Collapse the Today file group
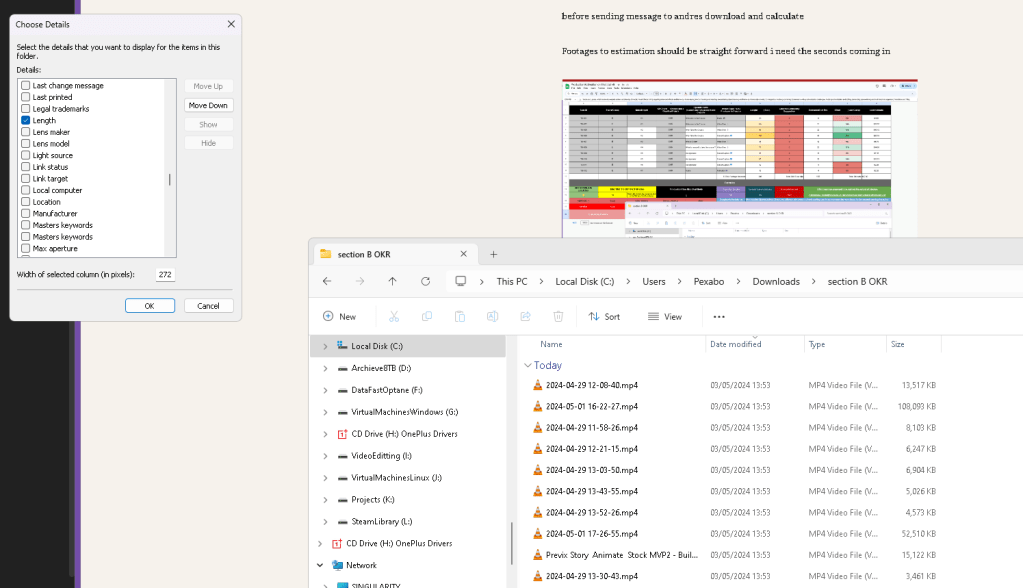1023x588 pixels. coord(527,365)
